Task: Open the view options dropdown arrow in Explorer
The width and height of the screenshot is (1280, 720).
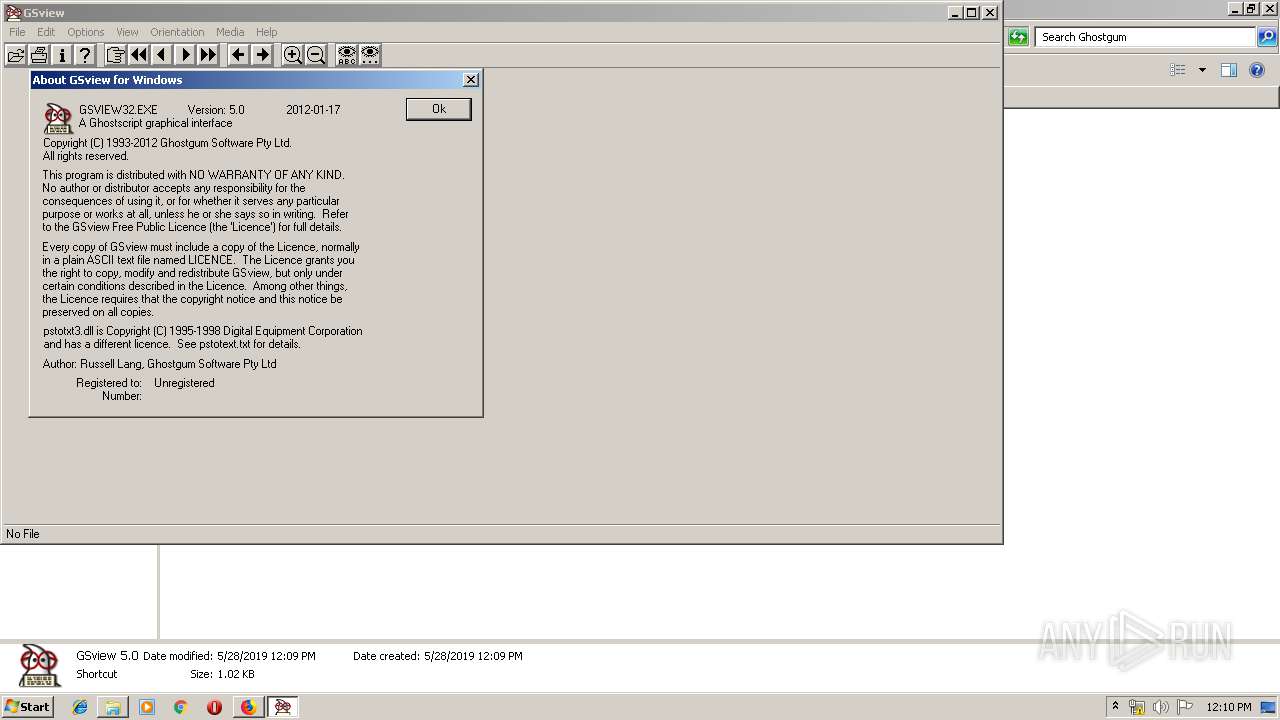Action: [x=1202, y=70]
